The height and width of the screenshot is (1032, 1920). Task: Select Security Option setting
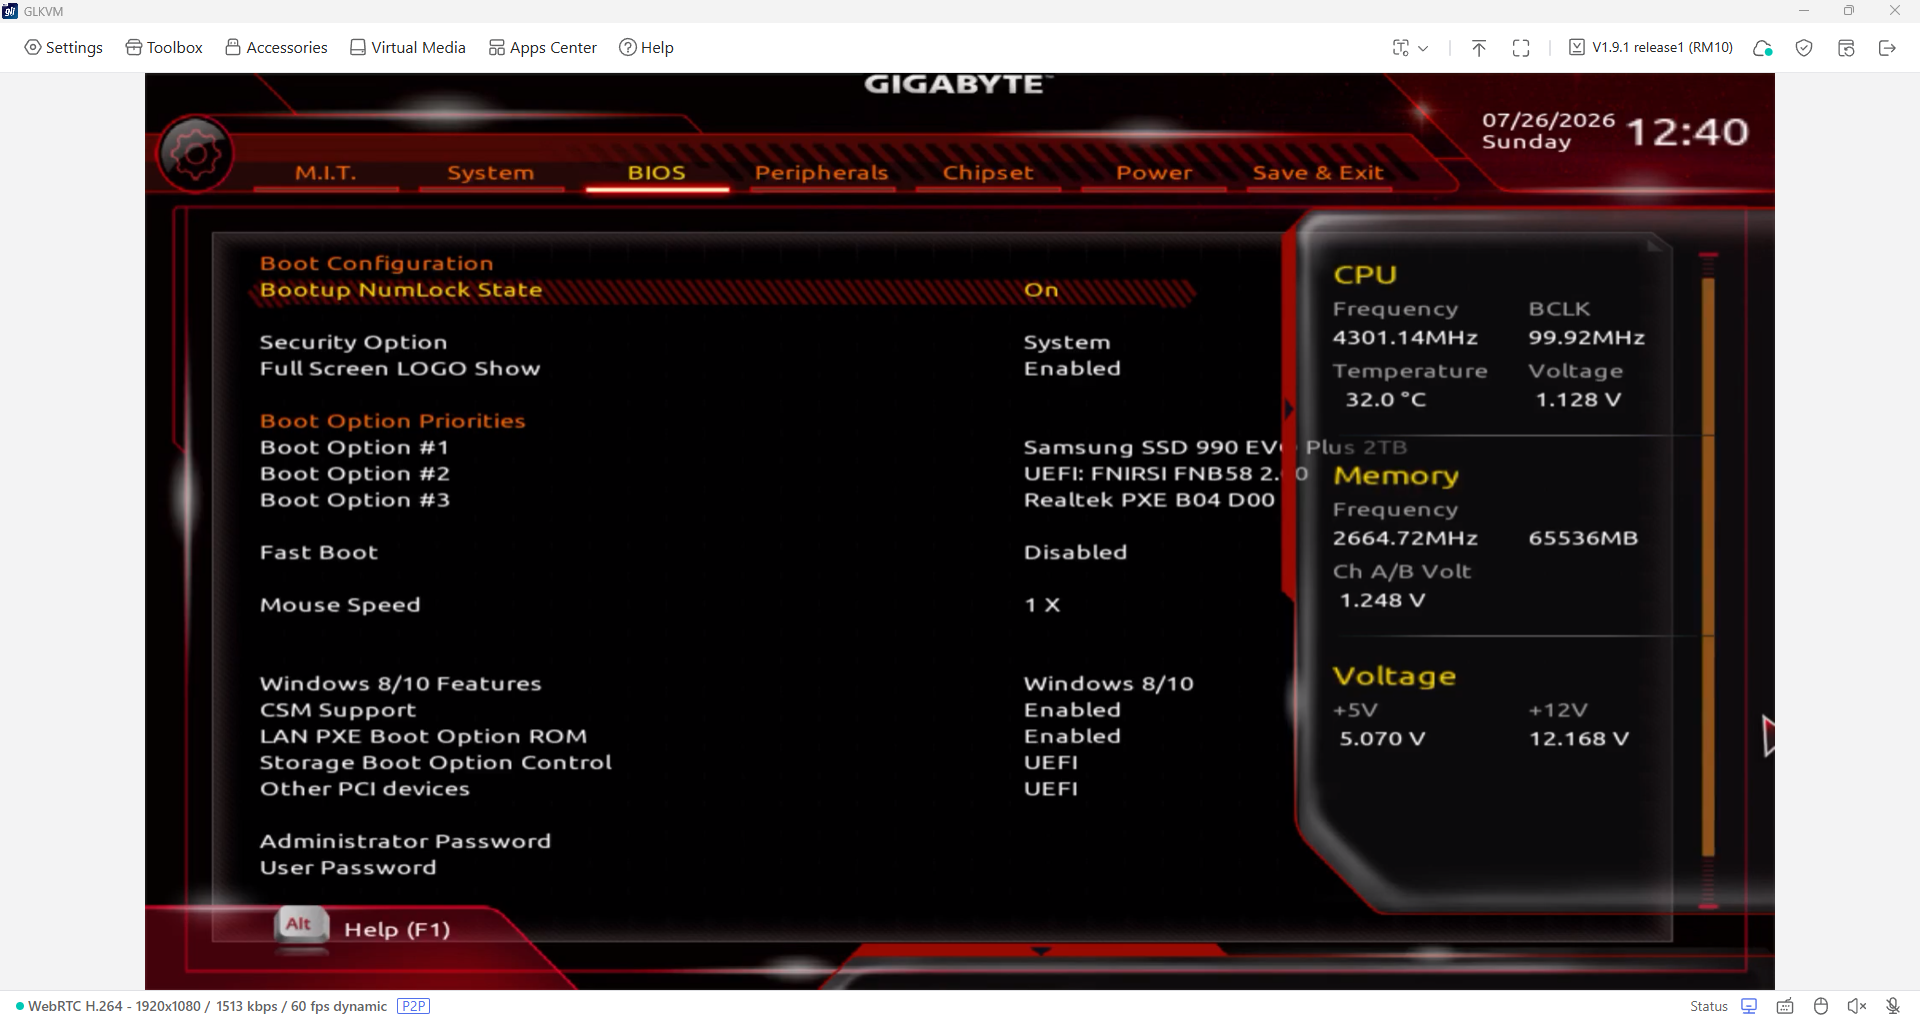click(353, 342)
